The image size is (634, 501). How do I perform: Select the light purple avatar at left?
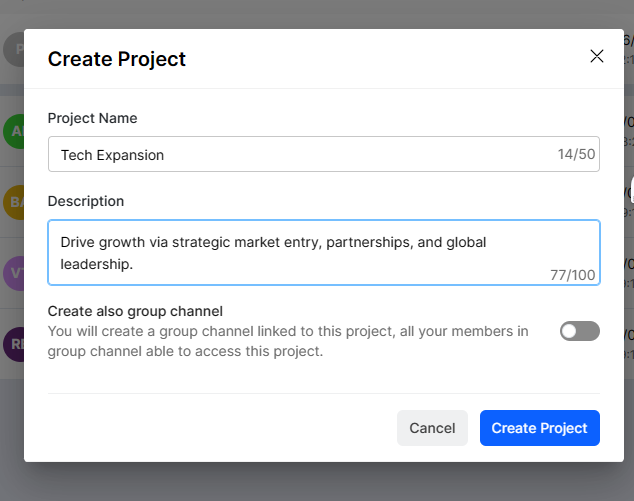pos(13,273)
